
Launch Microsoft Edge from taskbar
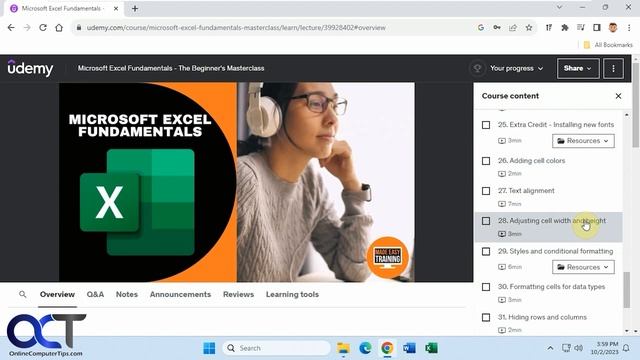coord(365,348)
